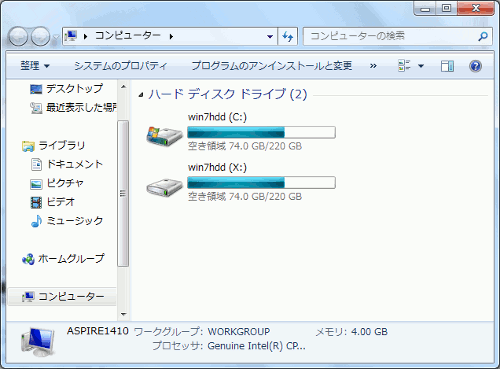The height and width of the screenshot is (369, 500).
Task: Click the Forward navigation arrow button
Action: coord(40,36)
